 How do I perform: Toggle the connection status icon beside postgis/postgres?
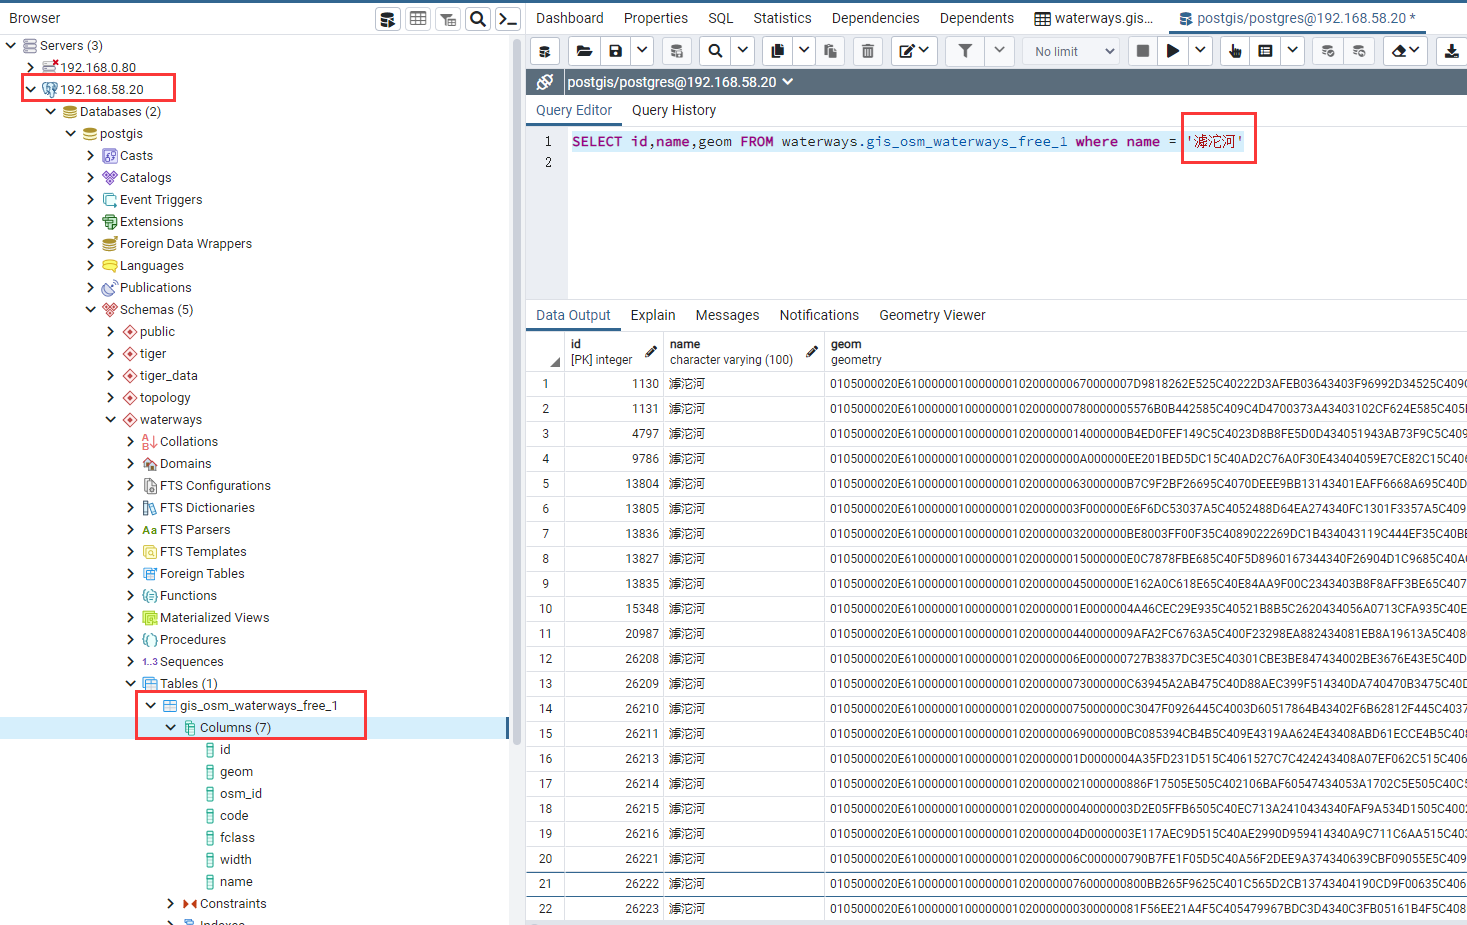(x=545, y=82)
